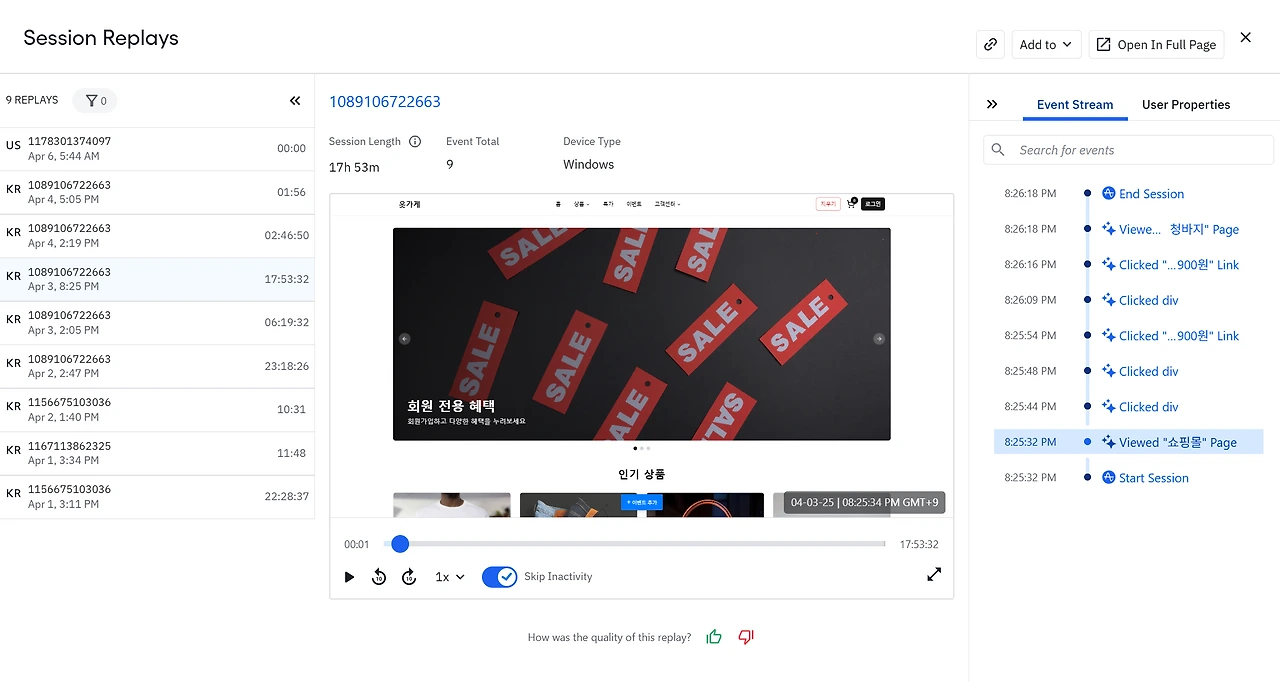Click 9 REPLAYS count label

(x=32, y=100)
